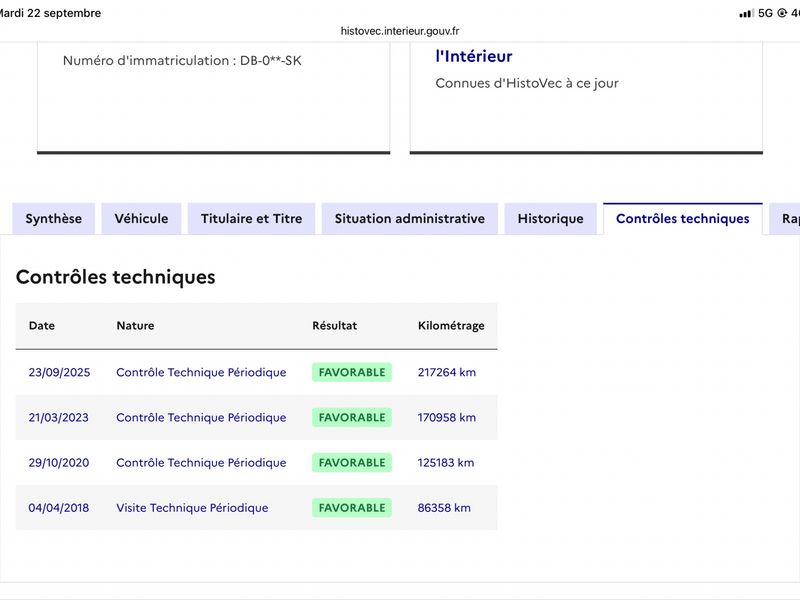Click Visite Technique Périodique entry
The width and height of the screenshot is (800, 600).
[x=192, y=508]
